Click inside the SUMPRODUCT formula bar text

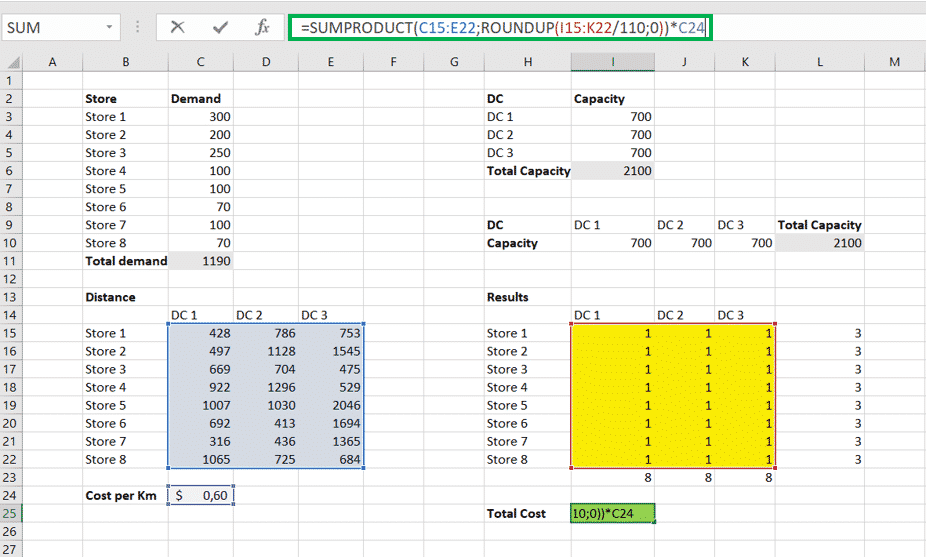[x=500, y=27]
